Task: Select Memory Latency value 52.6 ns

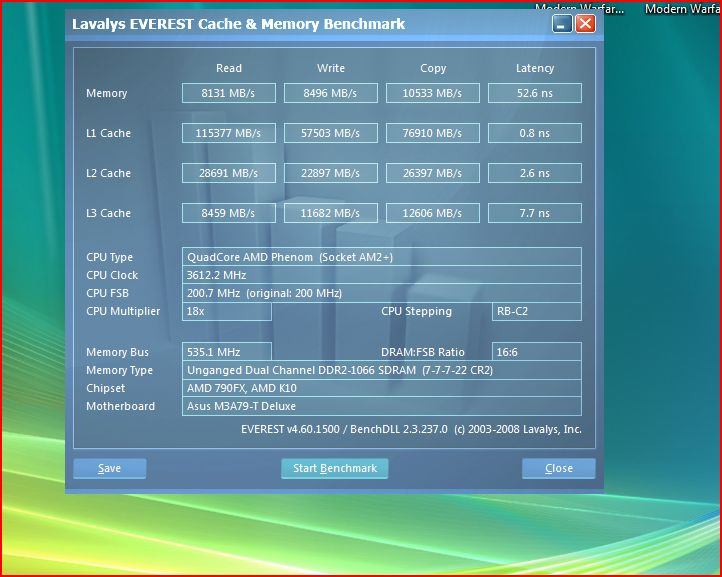Action: 535,93
